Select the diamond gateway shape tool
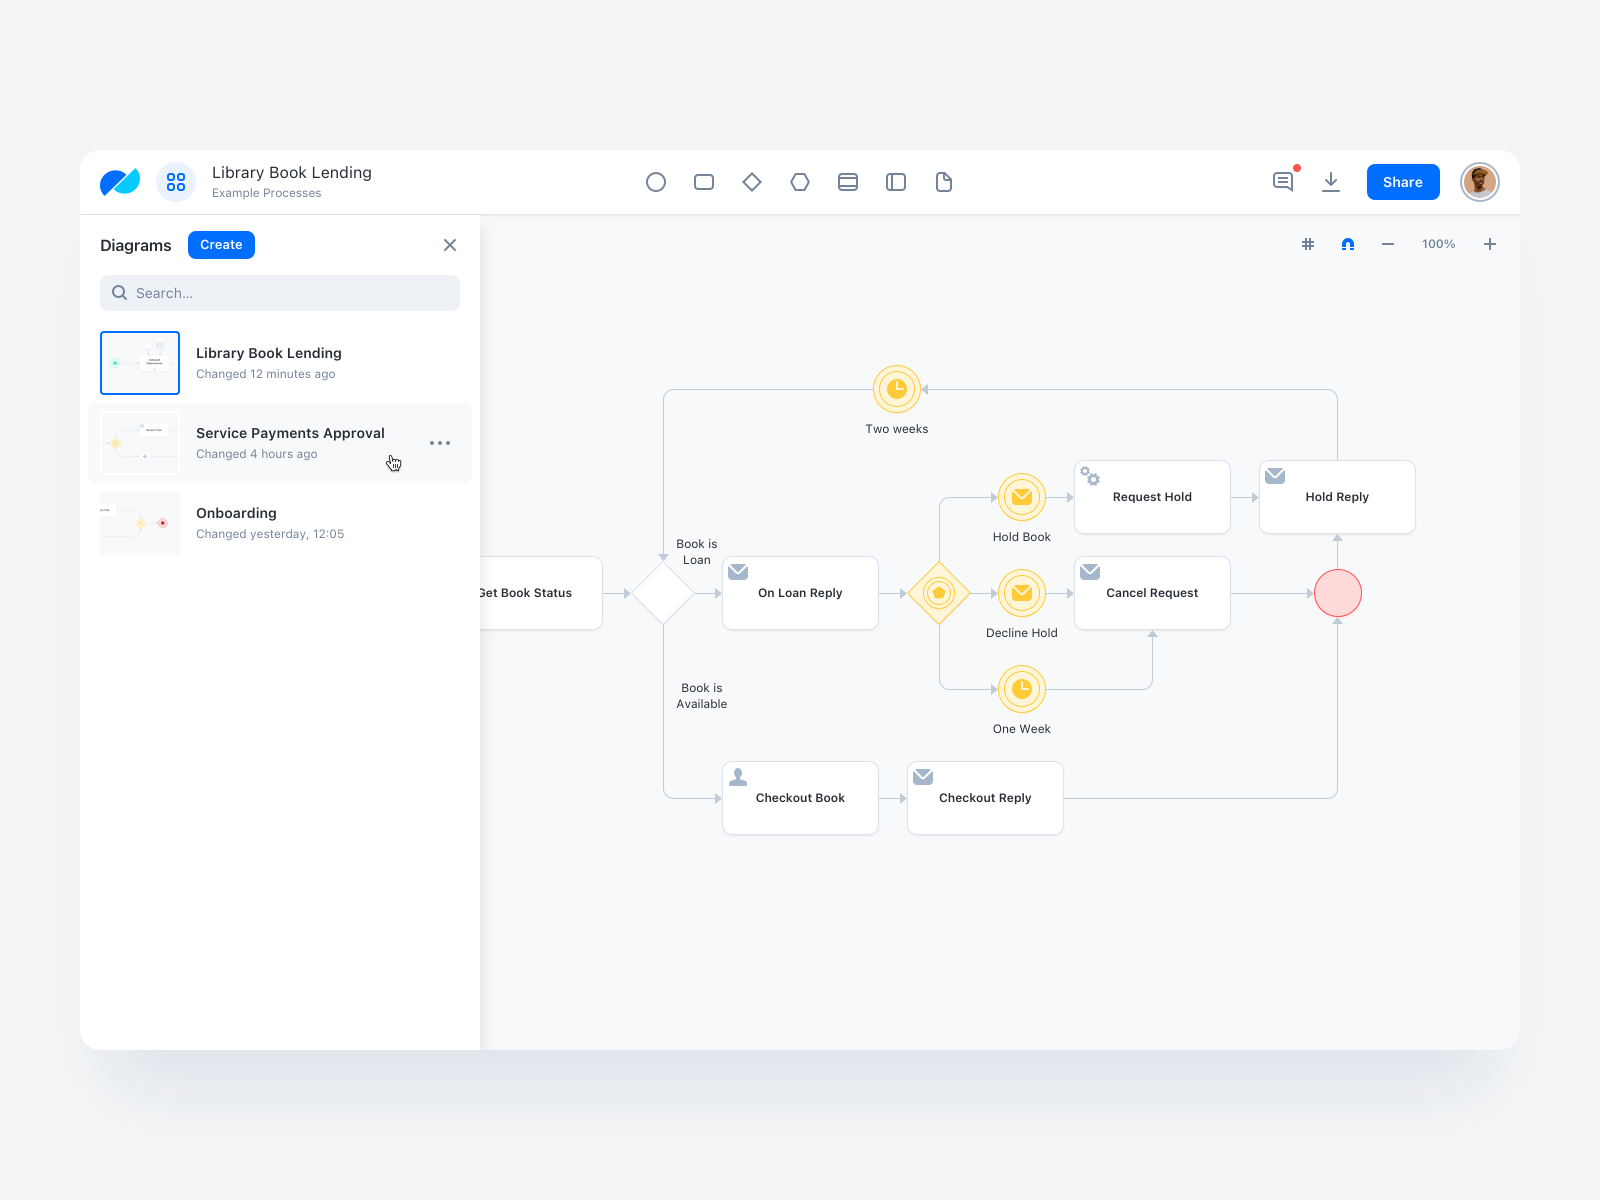The width and height of the screenshot is (1600, 1200). click(x=752, y=182)
